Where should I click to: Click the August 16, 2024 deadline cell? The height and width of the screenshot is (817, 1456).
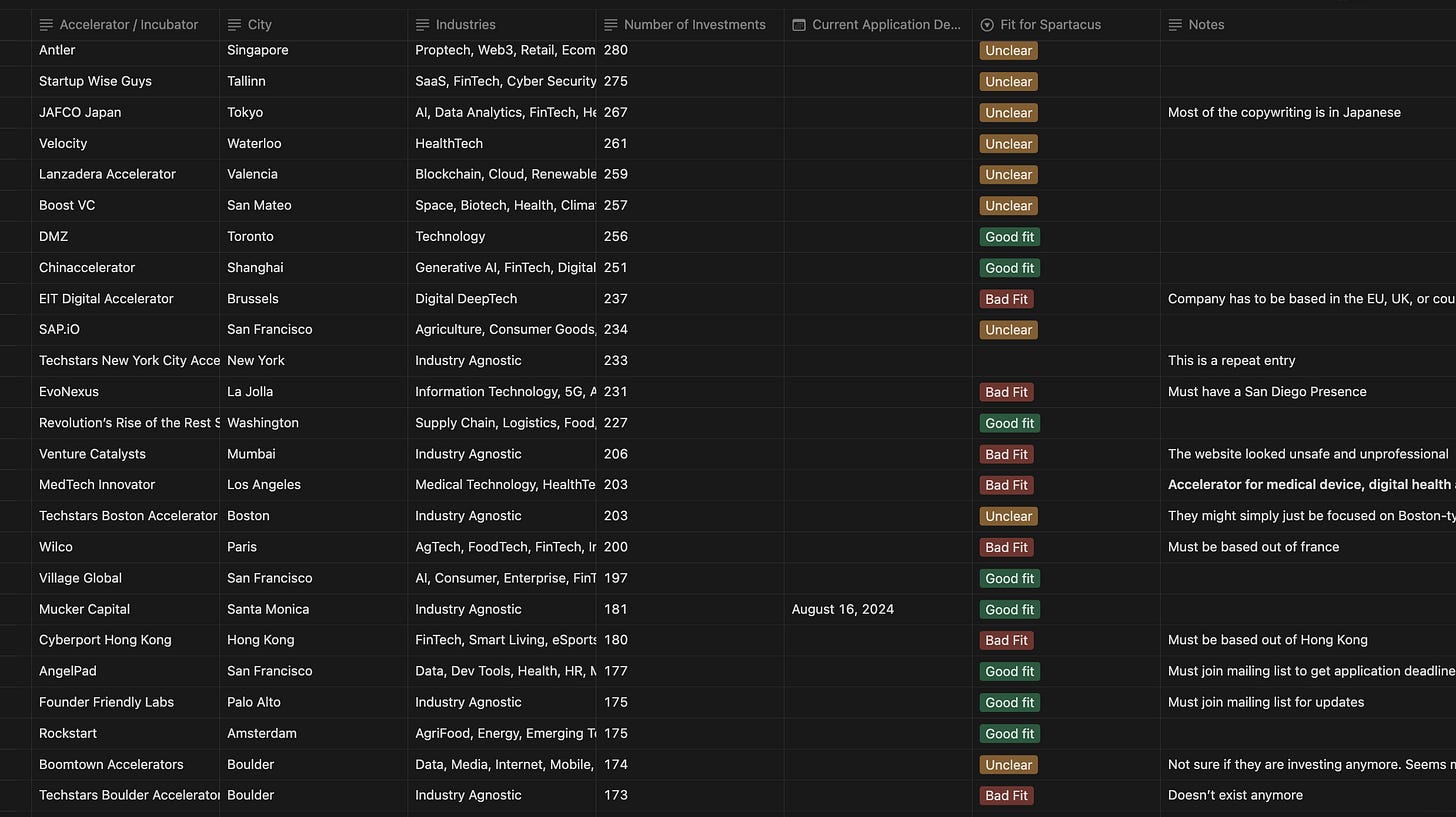(878, 609)
